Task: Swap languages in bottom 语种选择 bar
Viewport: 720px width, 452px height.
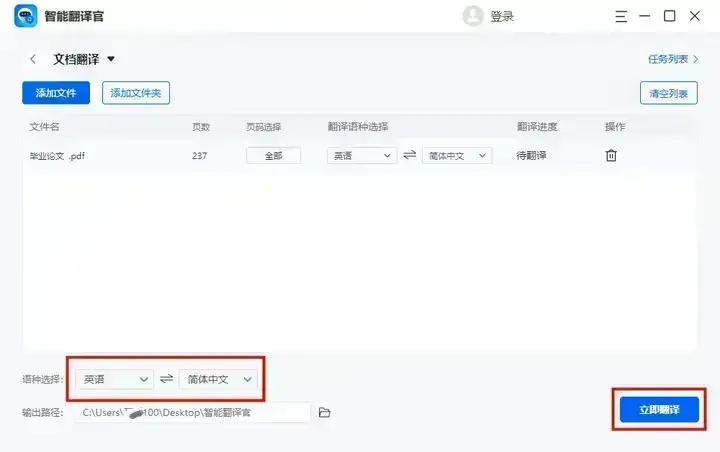Action: click(166, 380)
